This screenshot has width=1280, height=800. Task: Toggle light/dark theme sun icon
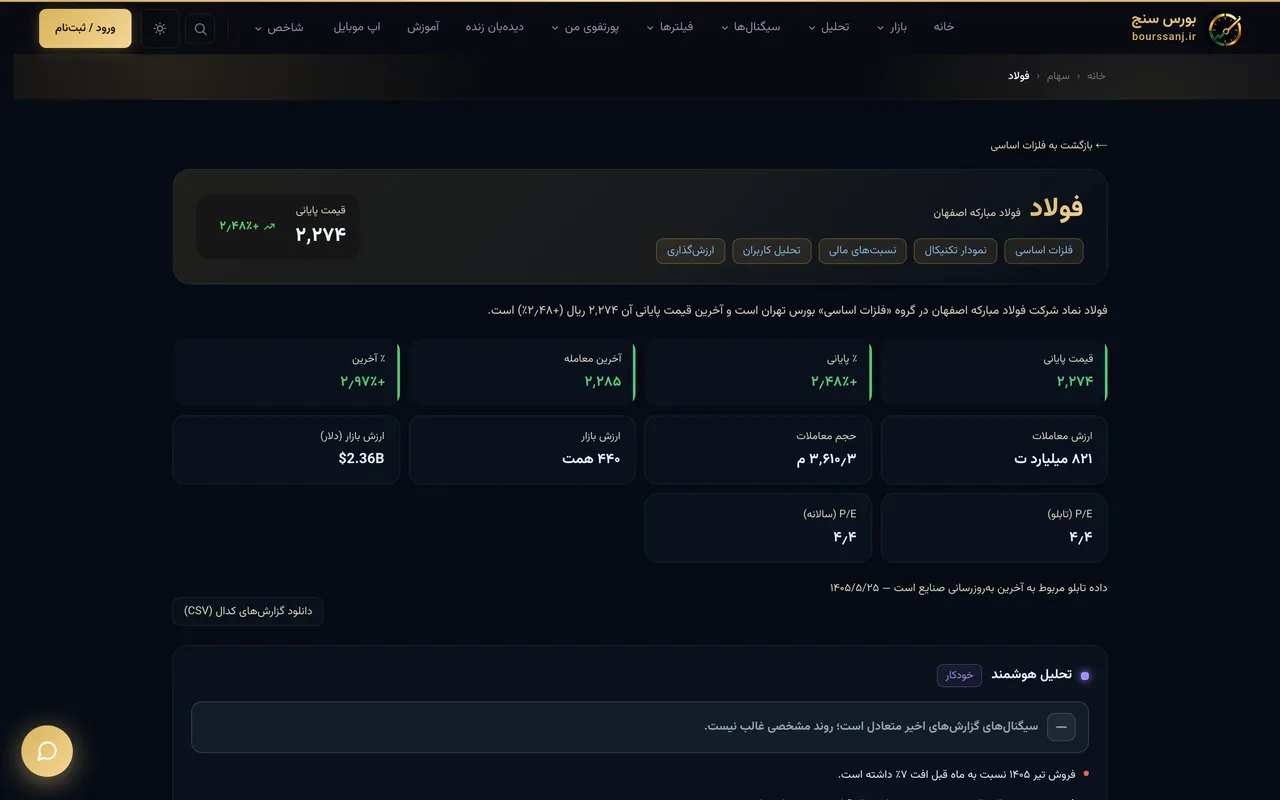coord(160,29)
